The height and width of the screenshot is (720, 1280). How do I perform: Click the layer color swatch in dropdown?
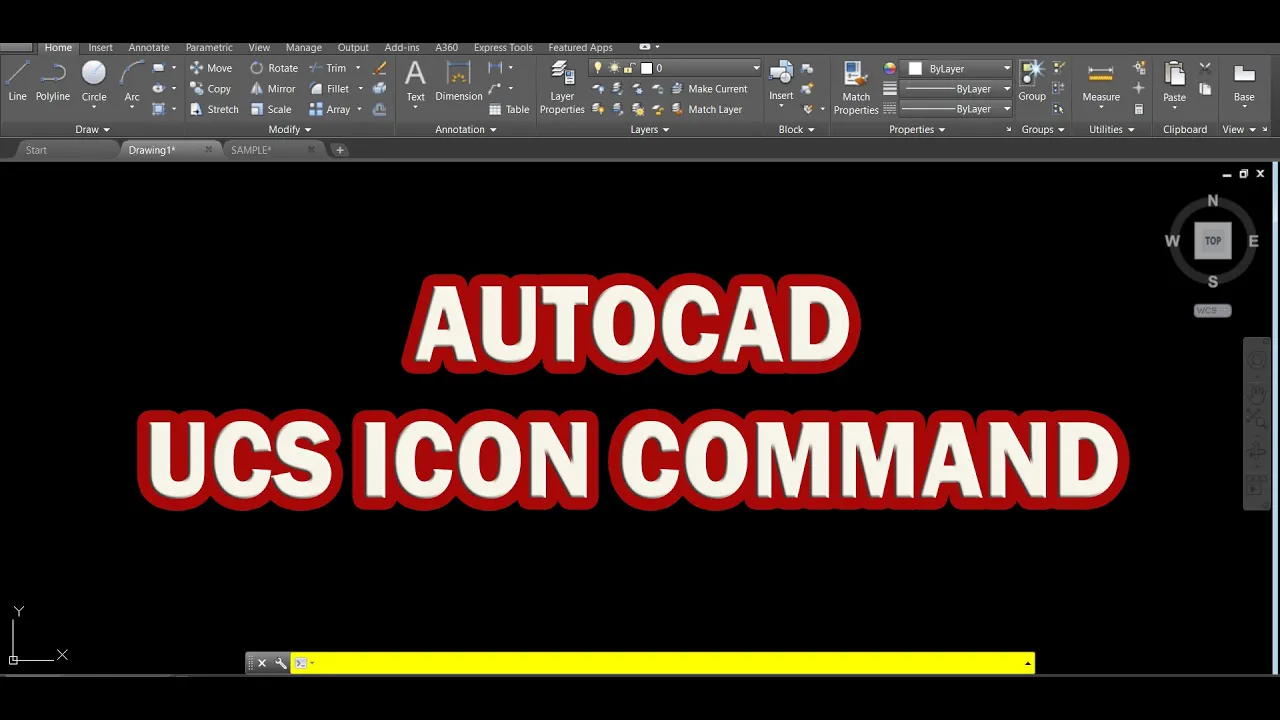click(x=646, y=68)
